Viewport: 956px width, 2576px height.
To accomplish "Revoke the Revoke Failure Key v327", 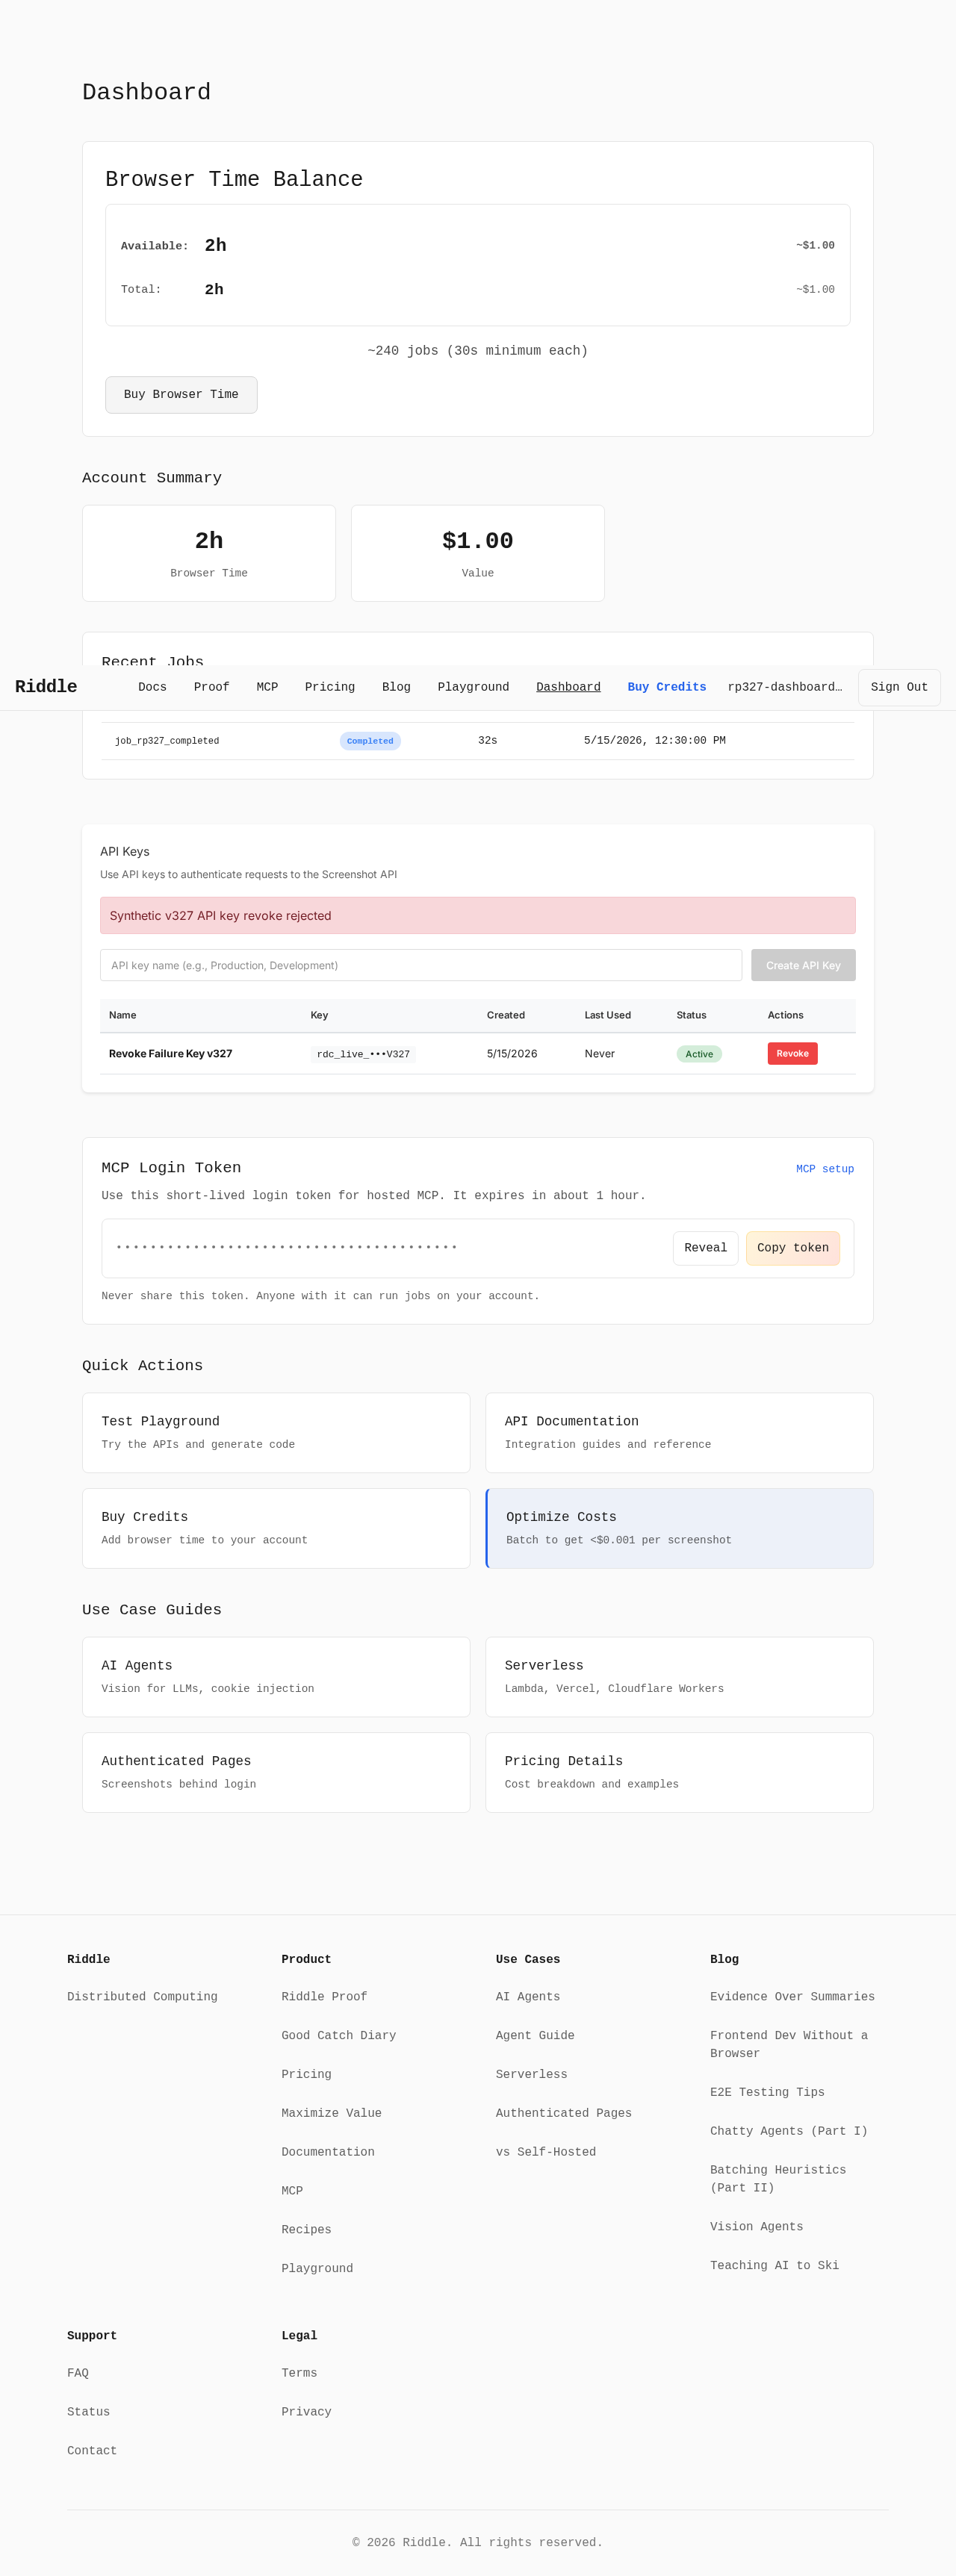I will click(792, 1054).
